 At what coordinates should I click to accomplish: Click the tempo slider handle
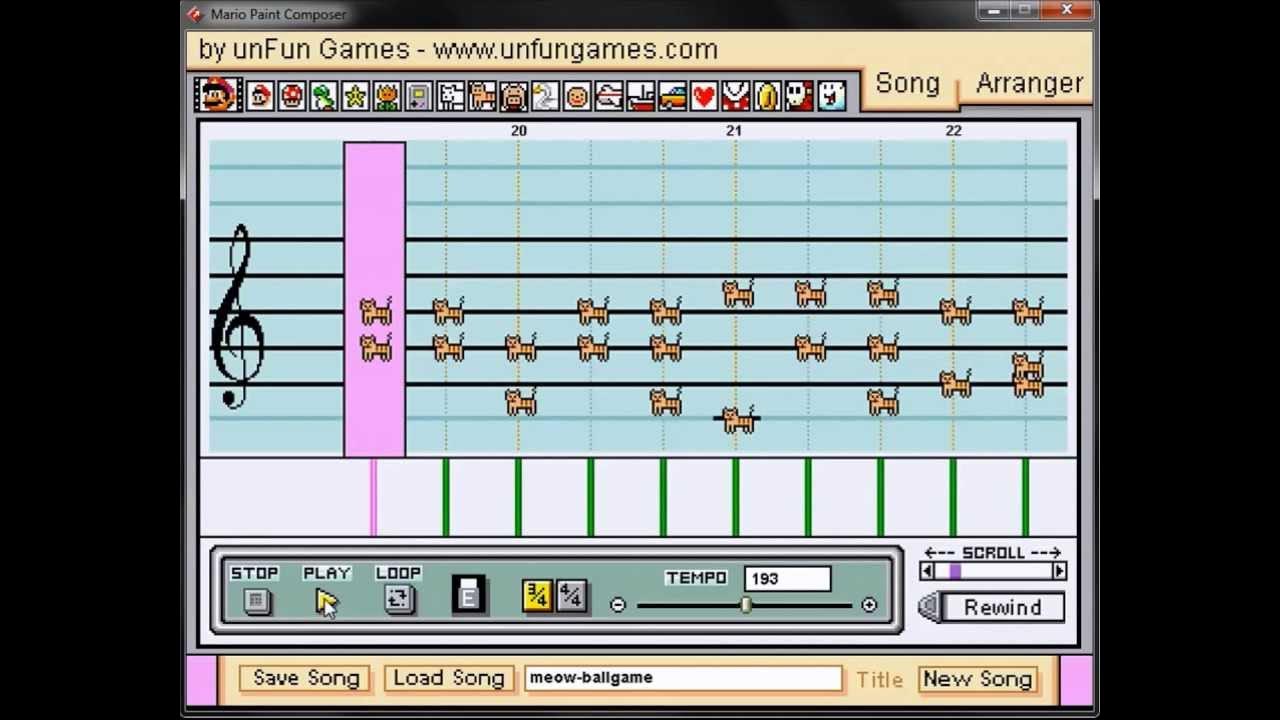click(x=746, y=605)
